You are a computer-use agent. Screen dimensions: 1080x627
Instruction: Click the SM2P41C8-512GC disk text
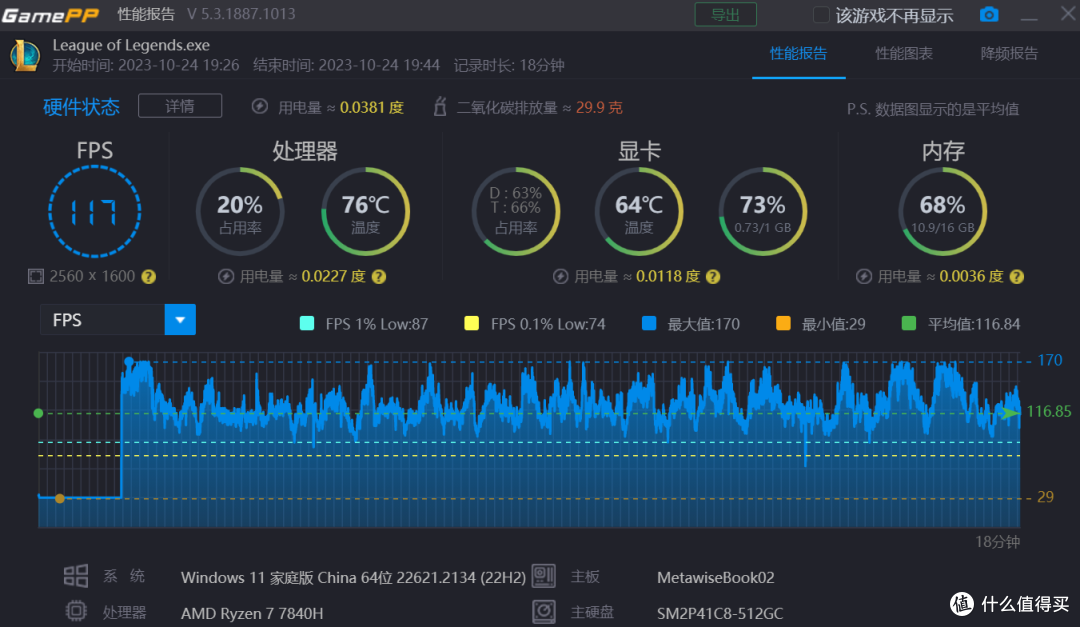720,613
